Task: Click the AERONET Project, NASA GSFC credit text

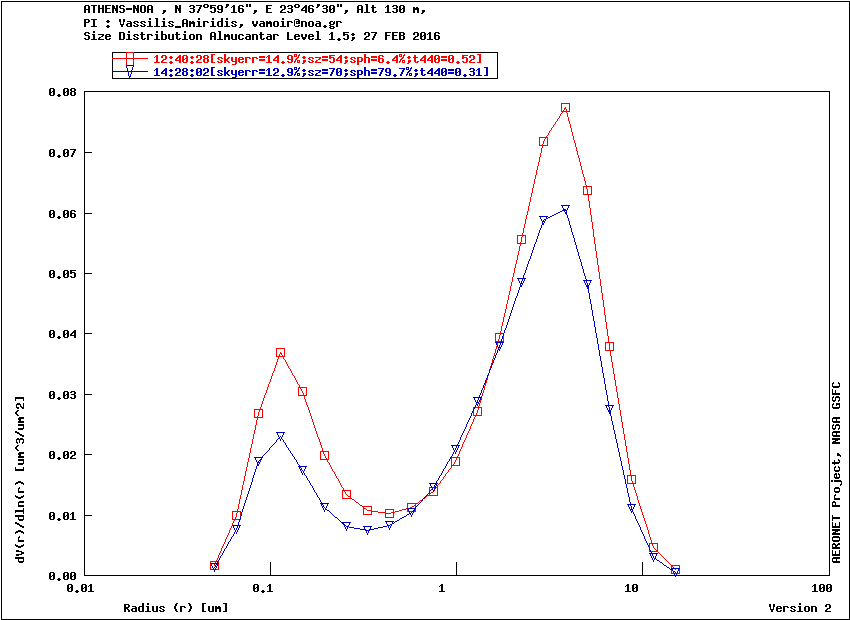Action: [x=837, y=472]
